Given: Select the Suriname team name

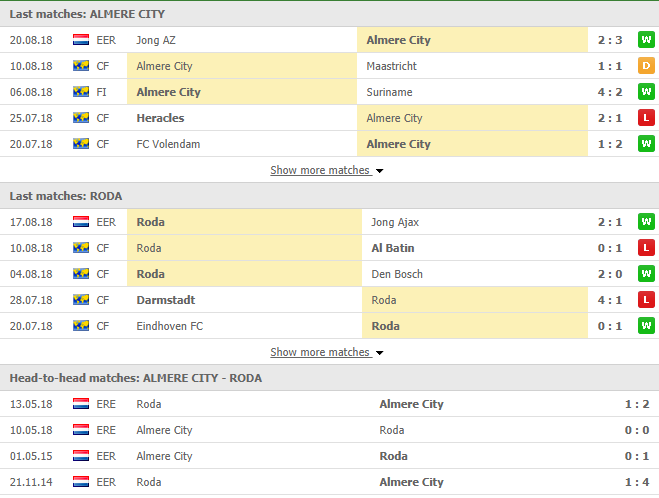Looking at the screenshot, I should pos(389,92).
